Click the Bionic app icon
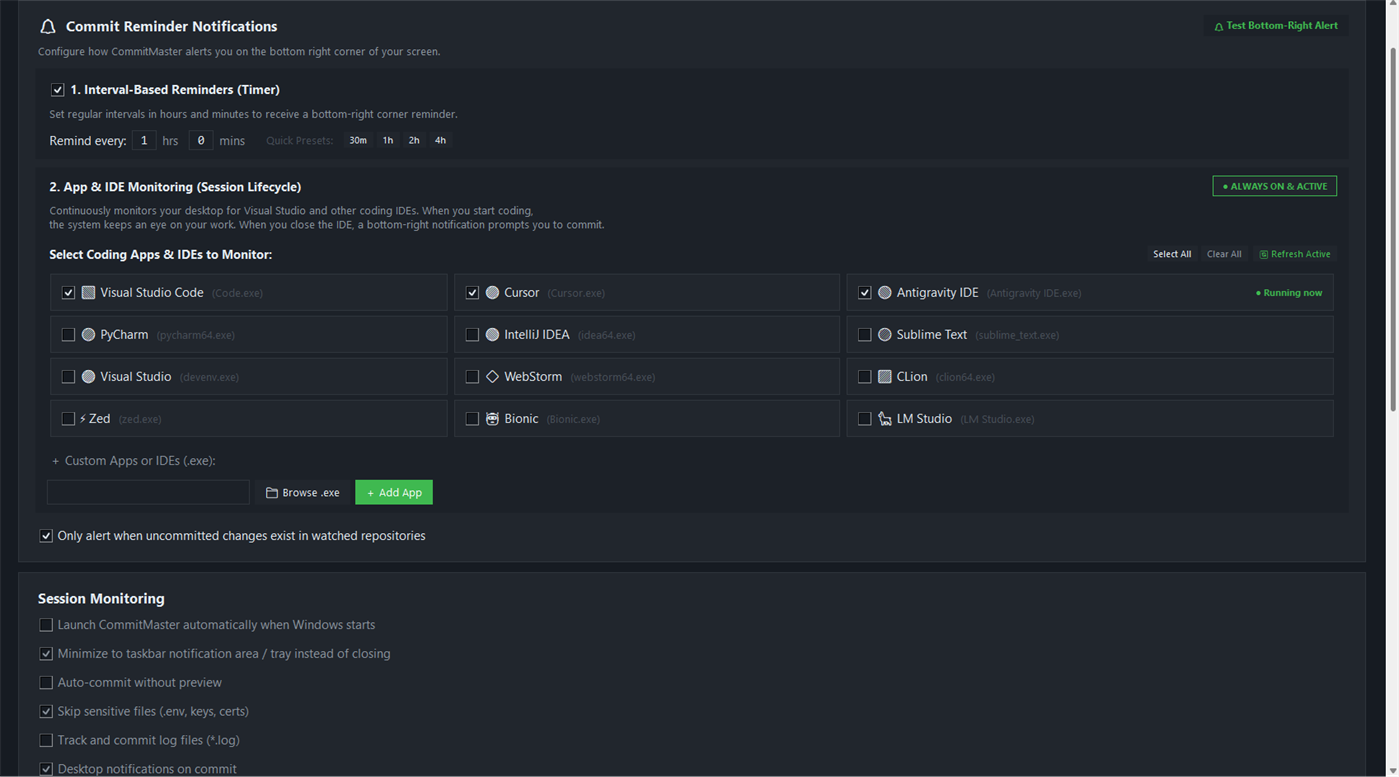The width and height of the screenshot is (1399, 777). [492, 419]
